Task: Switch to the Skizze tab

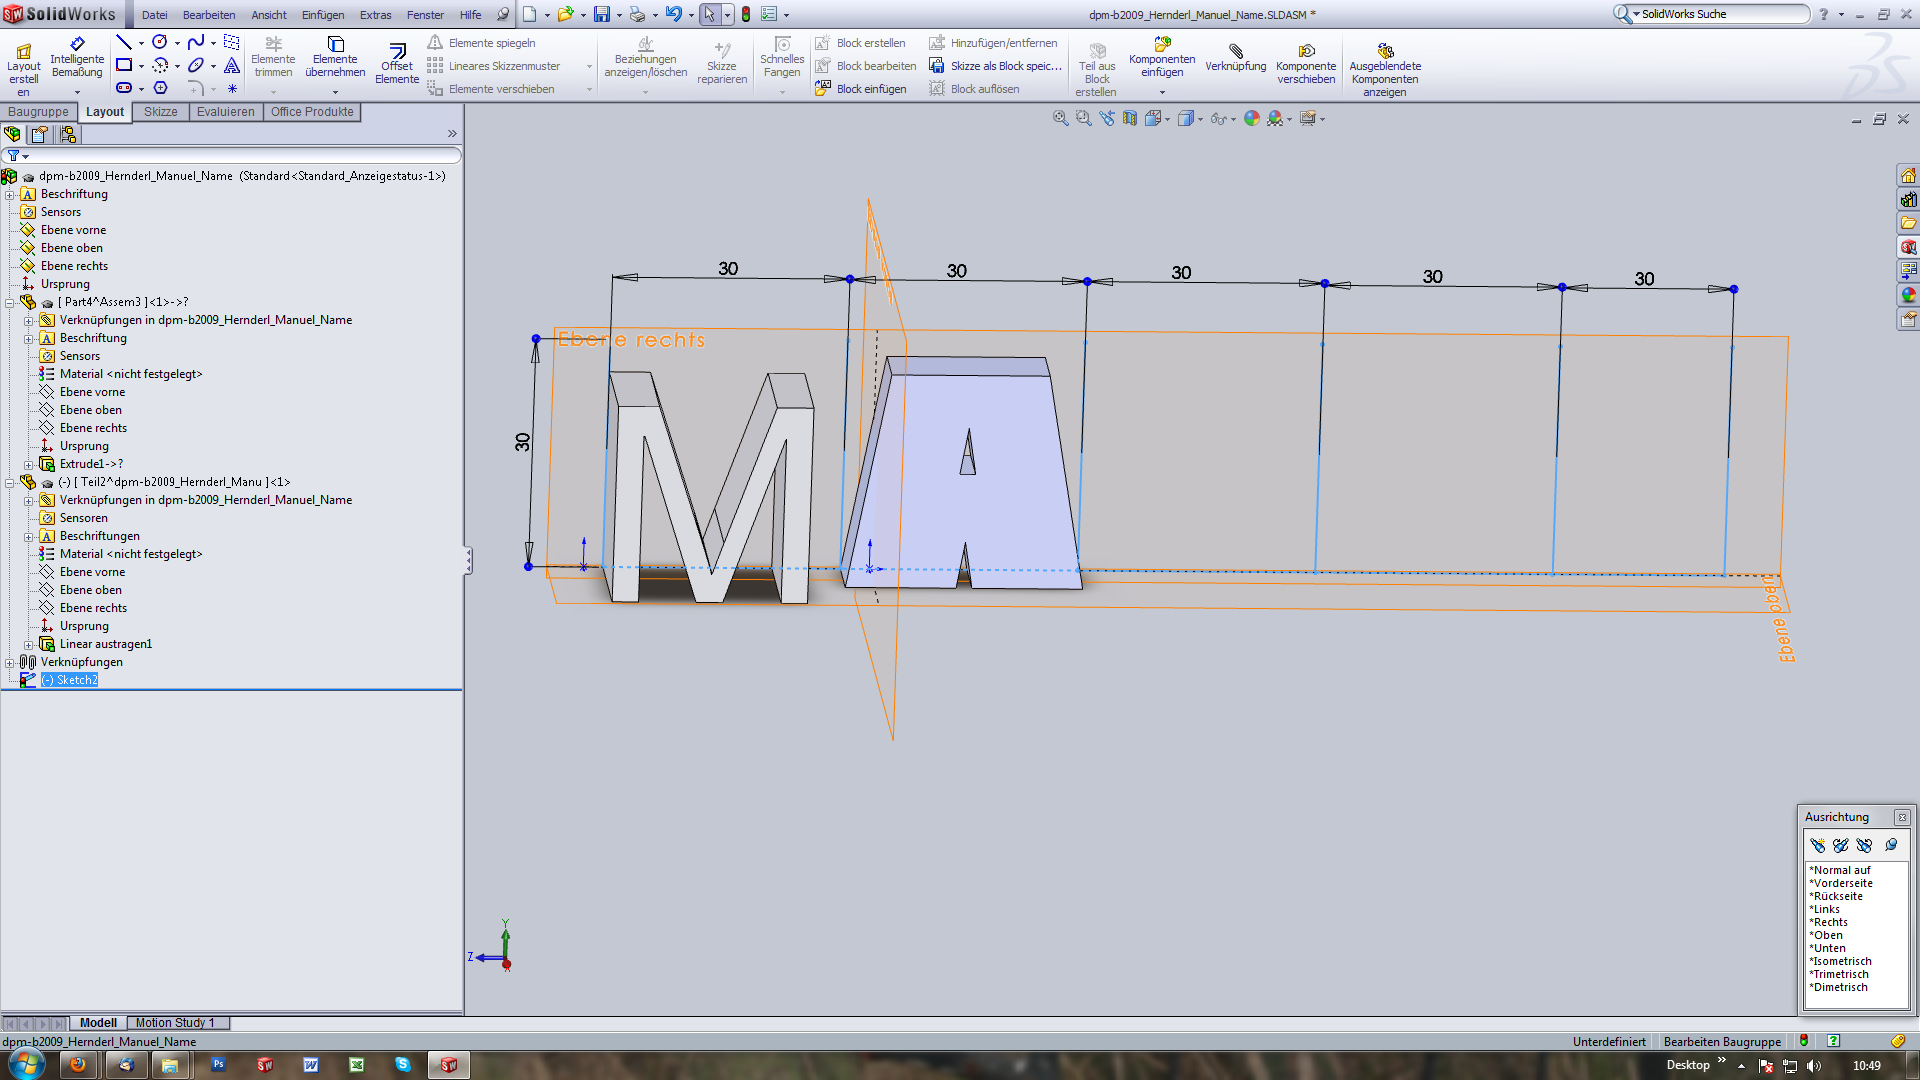Action: pyautogui.click(x=160, y=112)
